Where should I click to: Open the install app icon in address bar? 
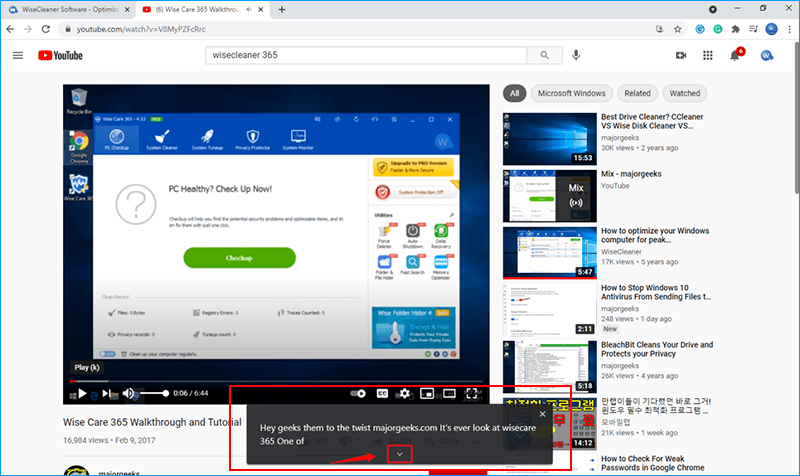pyautogui.click(x=660, y=29)
